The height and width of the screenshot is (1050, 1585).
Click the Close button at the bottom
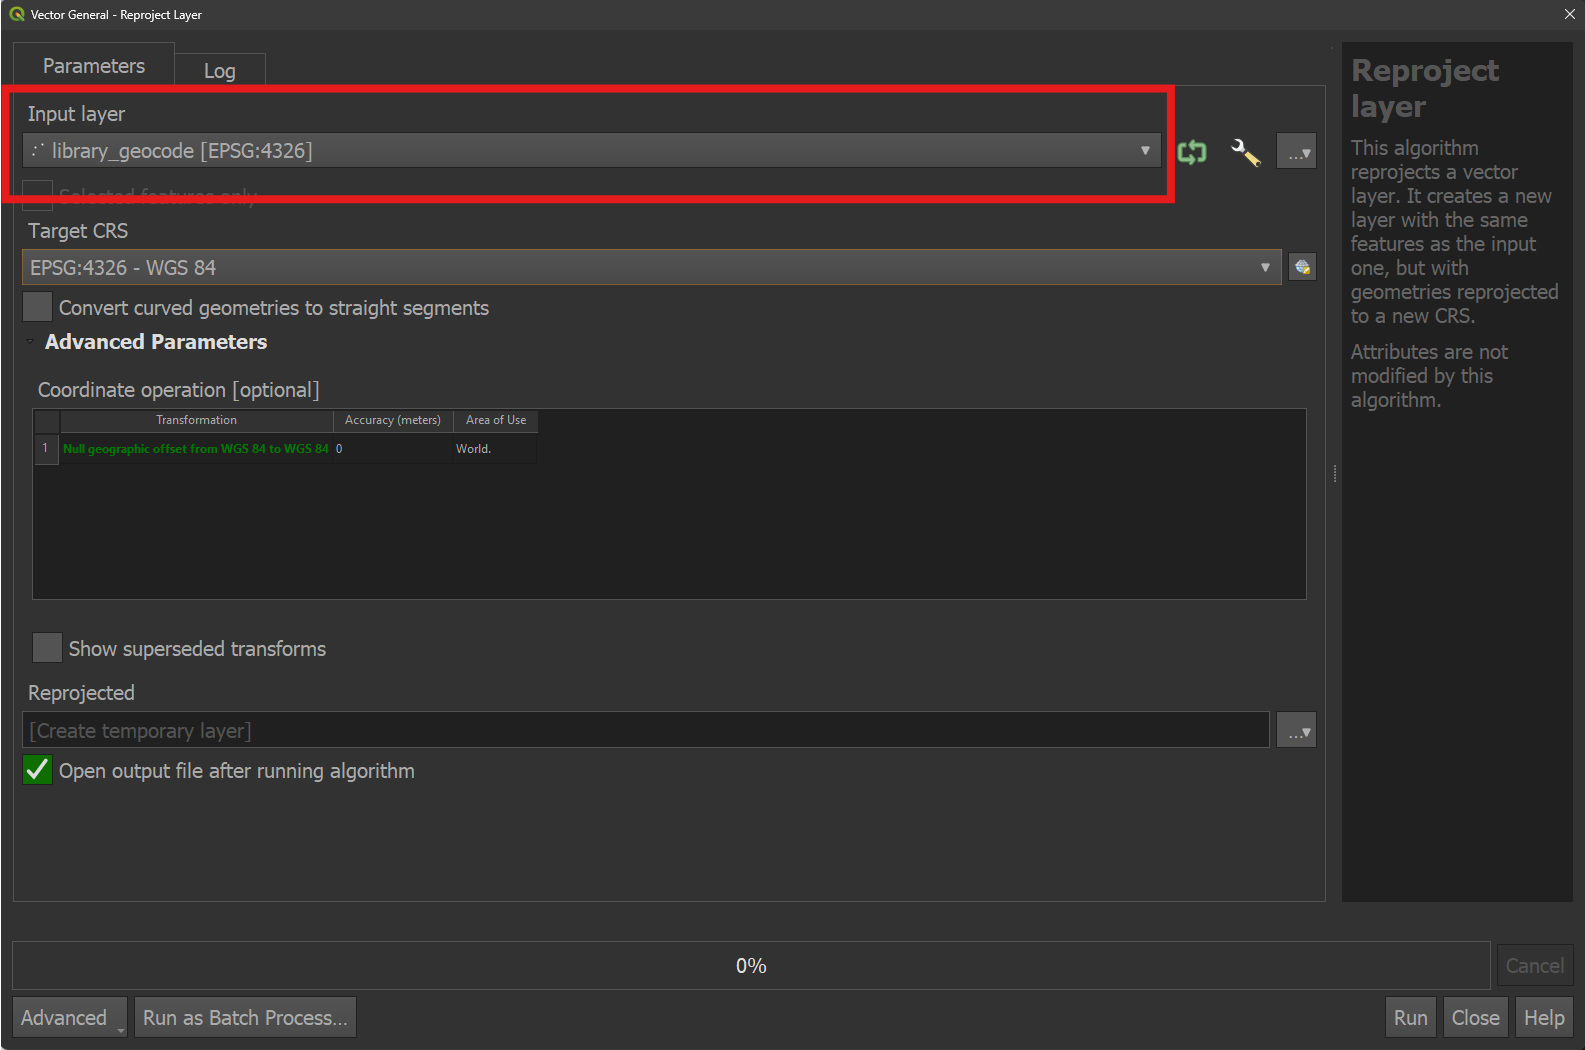point(1475,1017)
